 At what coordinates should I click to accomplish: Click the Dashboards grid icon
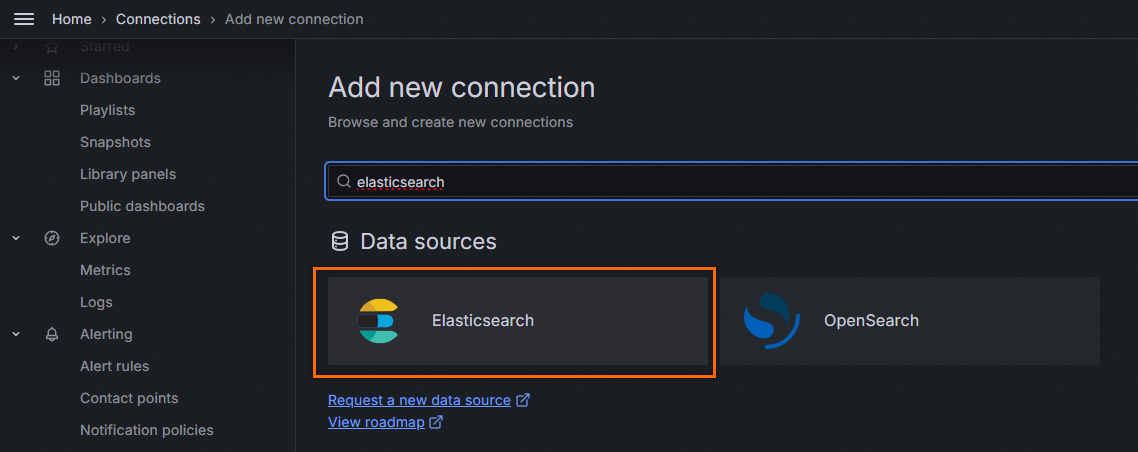click(52, 78)
